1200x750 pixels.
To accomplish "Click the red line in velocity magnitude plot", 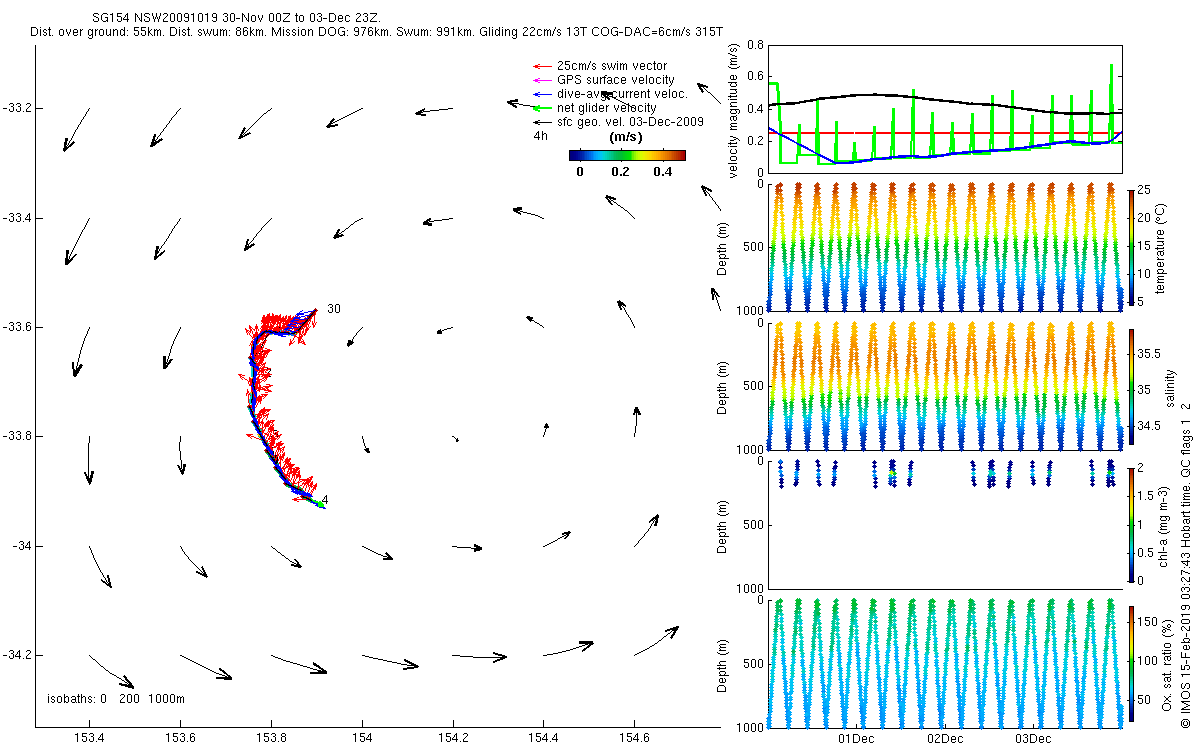I will (x=943, y=132).
